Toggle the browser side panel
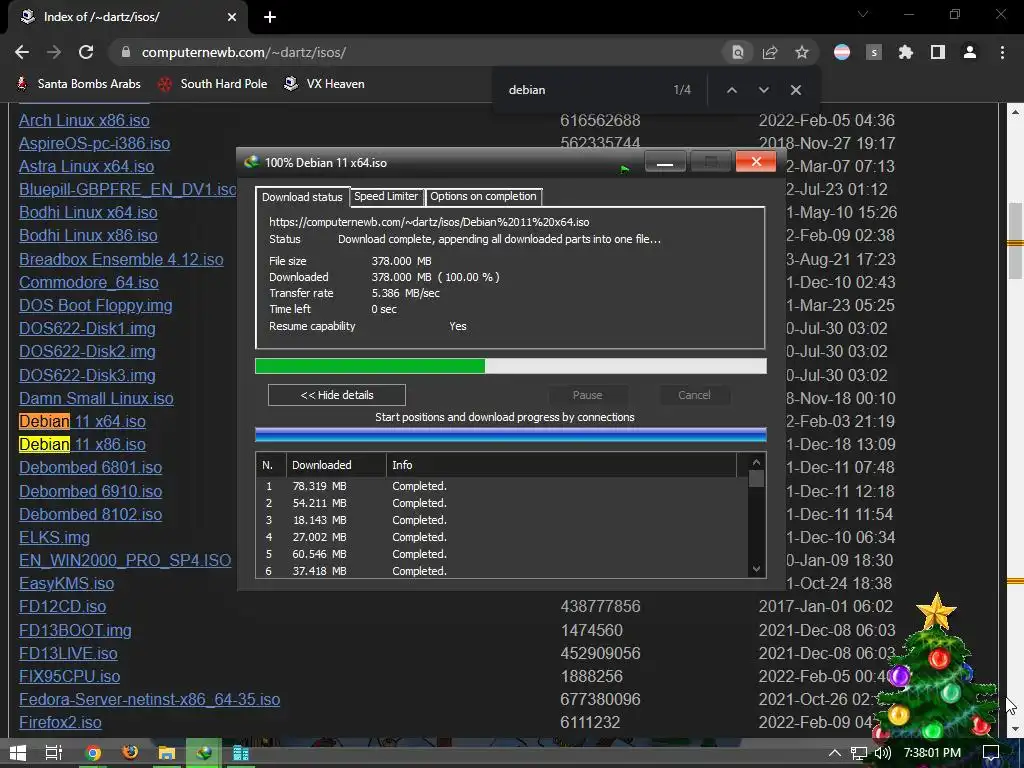 point(938,52)
